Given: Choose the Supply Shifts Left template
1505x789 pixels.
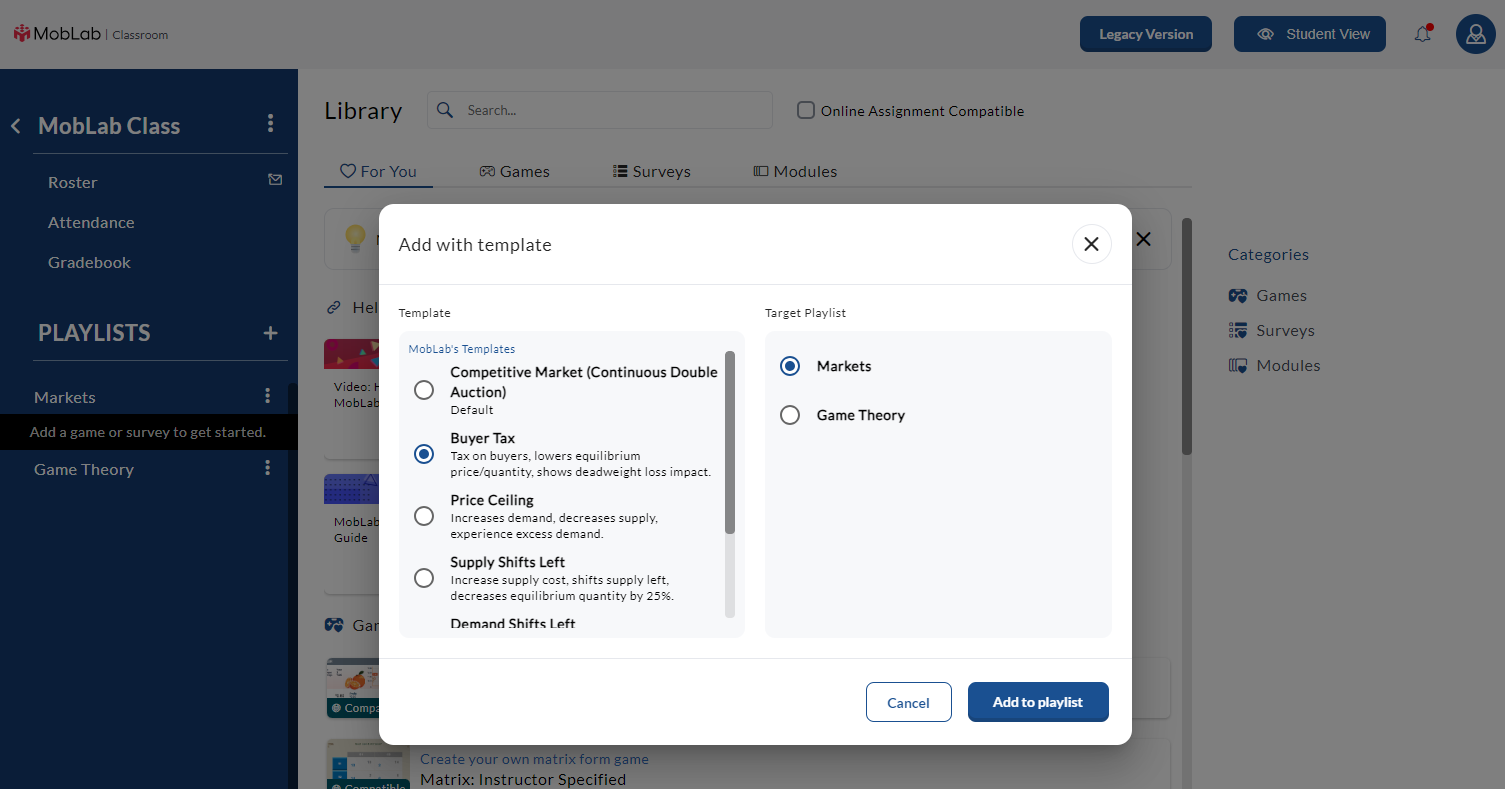Looking at the screenshot, I should tap(424, 578).
